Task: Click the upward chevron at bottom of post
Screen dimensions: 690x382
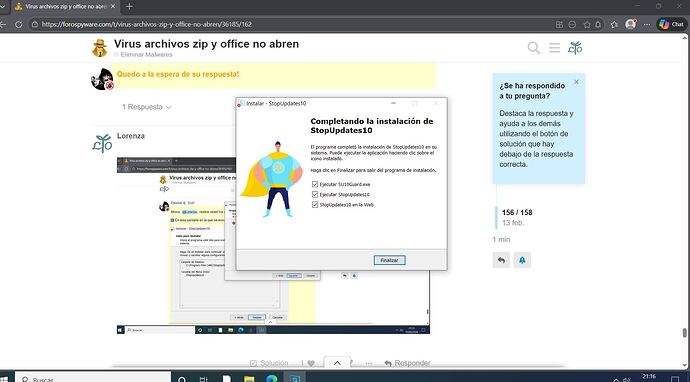Action: [x=337, y=363]
